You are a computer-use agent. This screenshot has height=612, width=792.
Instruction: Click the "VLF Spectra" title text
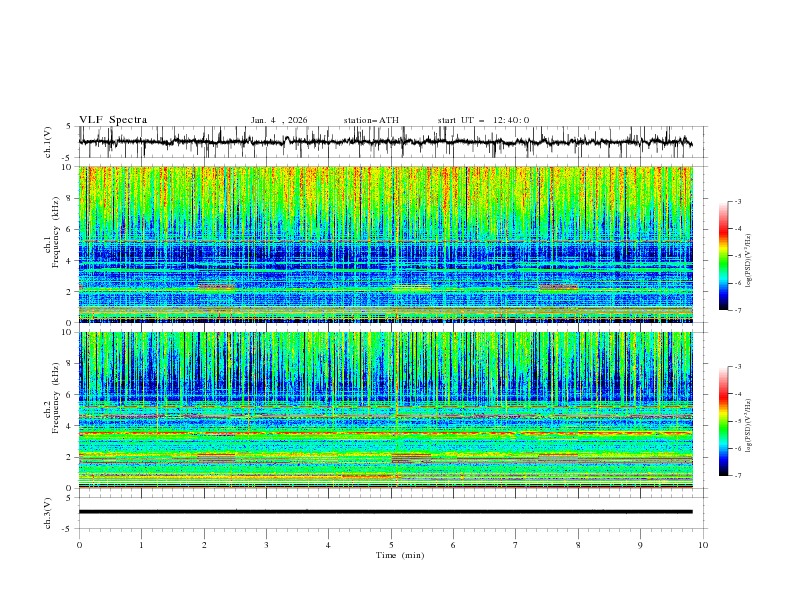point(113,120)
